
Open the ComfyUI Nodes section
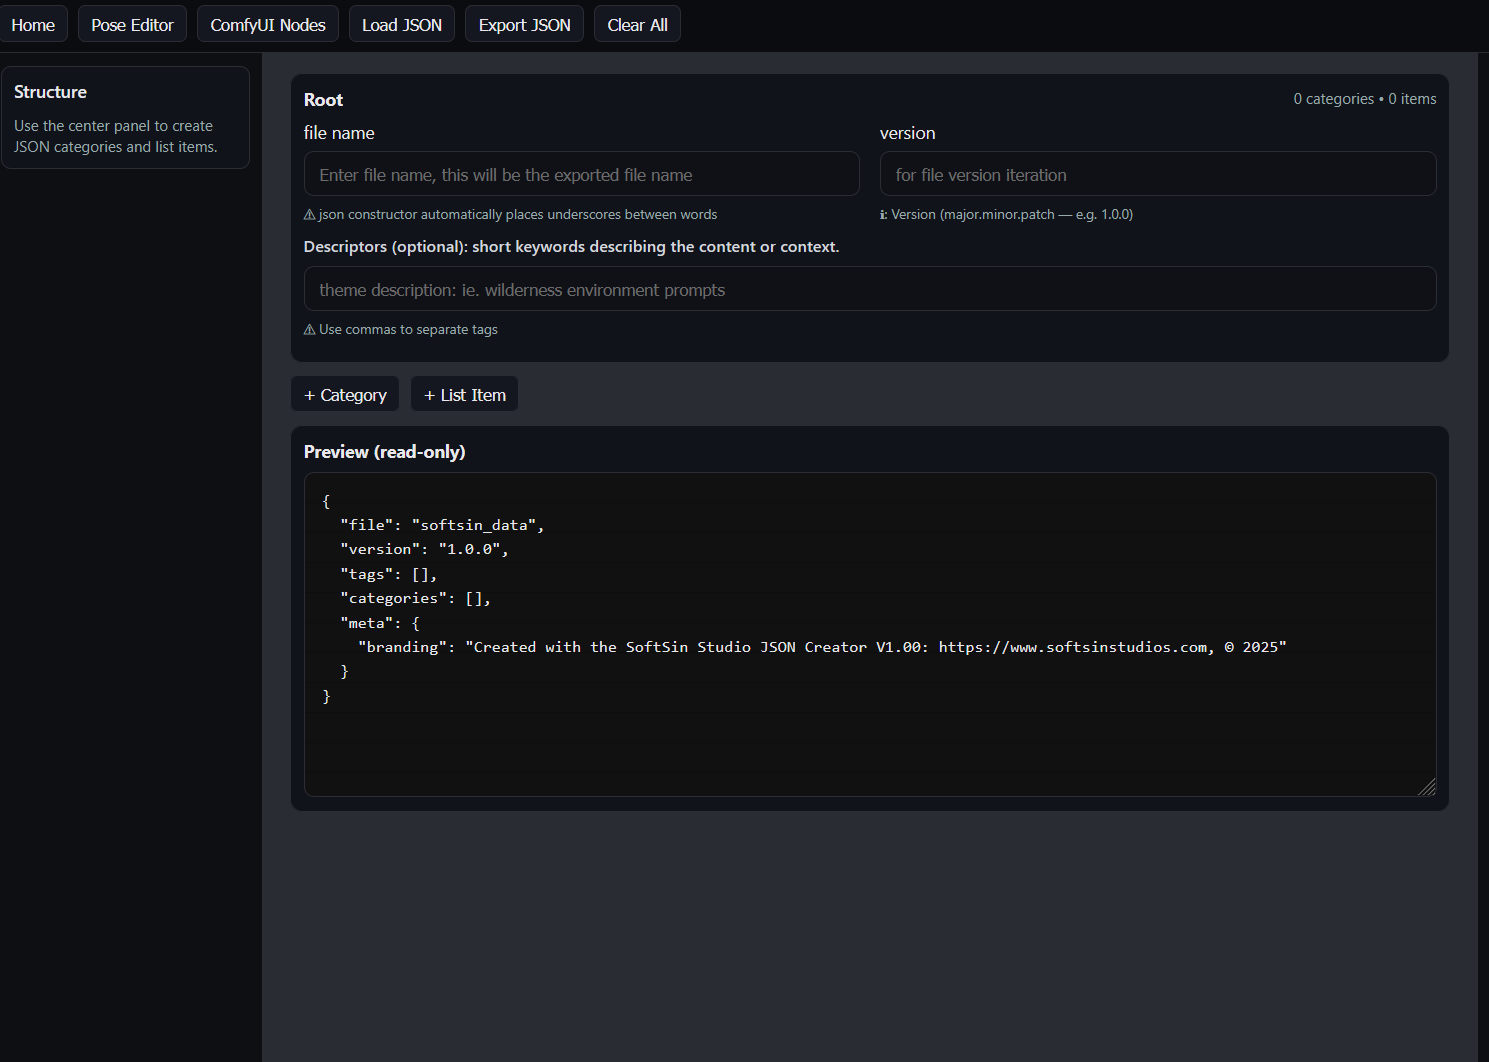[x=267, y=23]
